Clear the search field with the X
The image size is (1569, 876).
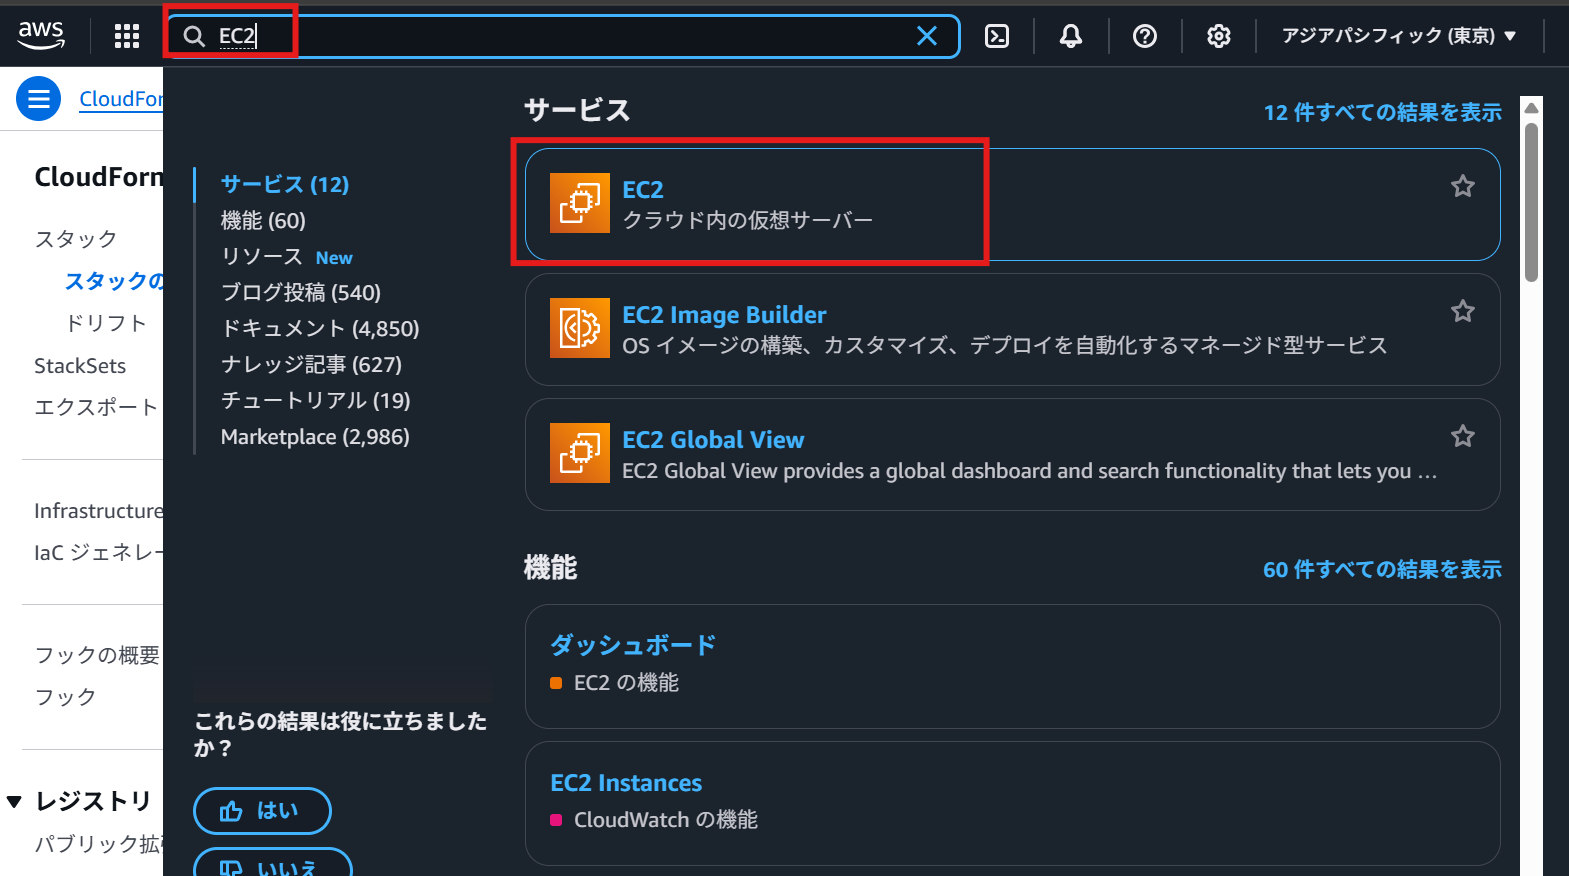click(x=927, y=36)
